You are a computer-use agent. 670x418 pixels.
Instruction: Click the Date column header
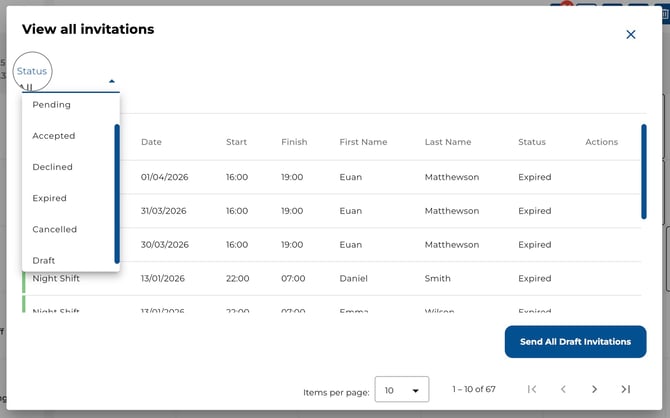(151, 142)
